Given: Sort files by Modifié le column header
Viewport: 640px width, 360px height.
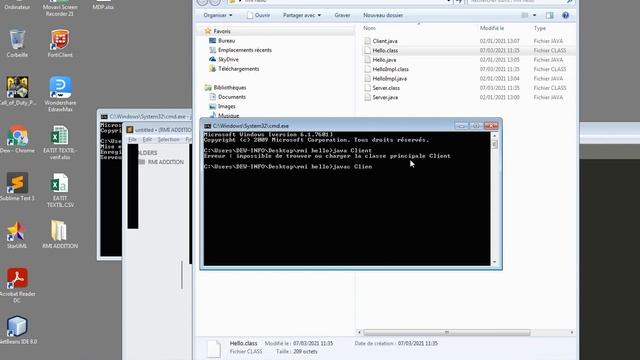Looking at the screenshot, I should pos(492,28).
